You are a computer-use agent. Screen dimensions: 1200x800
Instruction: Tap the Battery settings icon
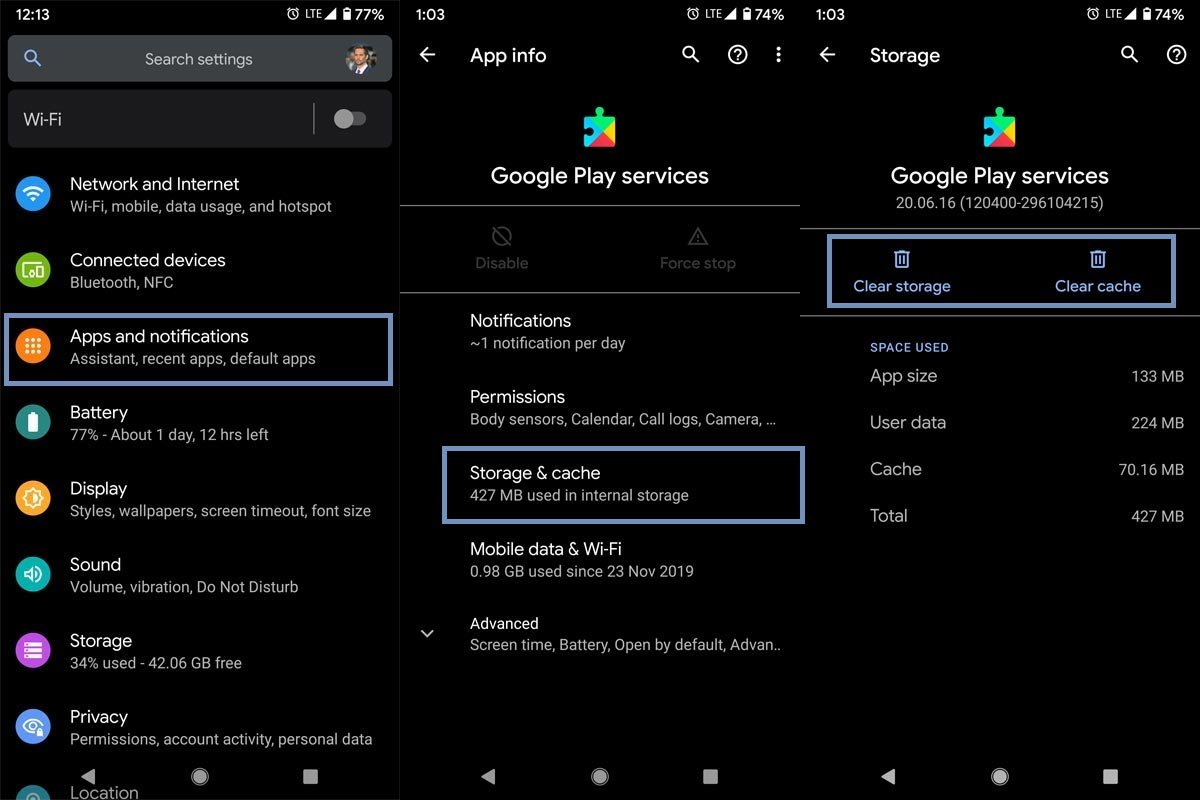[33, 423]
